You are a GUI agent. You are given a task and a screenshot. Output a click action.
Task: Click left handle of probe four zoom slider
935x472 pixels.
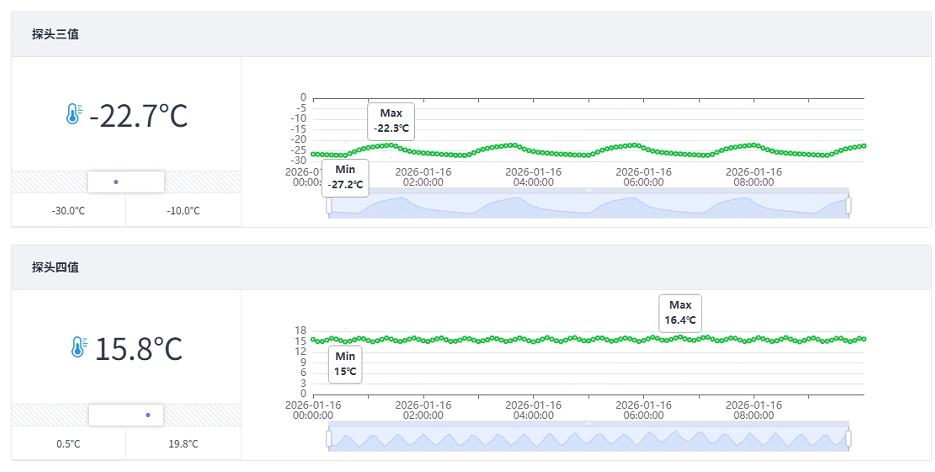point(329,438)
